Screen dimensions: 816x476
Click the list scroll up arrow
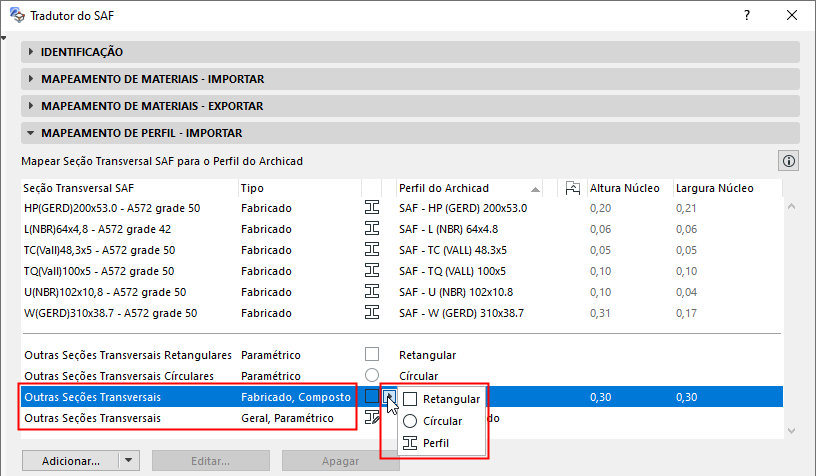(x=792, y=207)
